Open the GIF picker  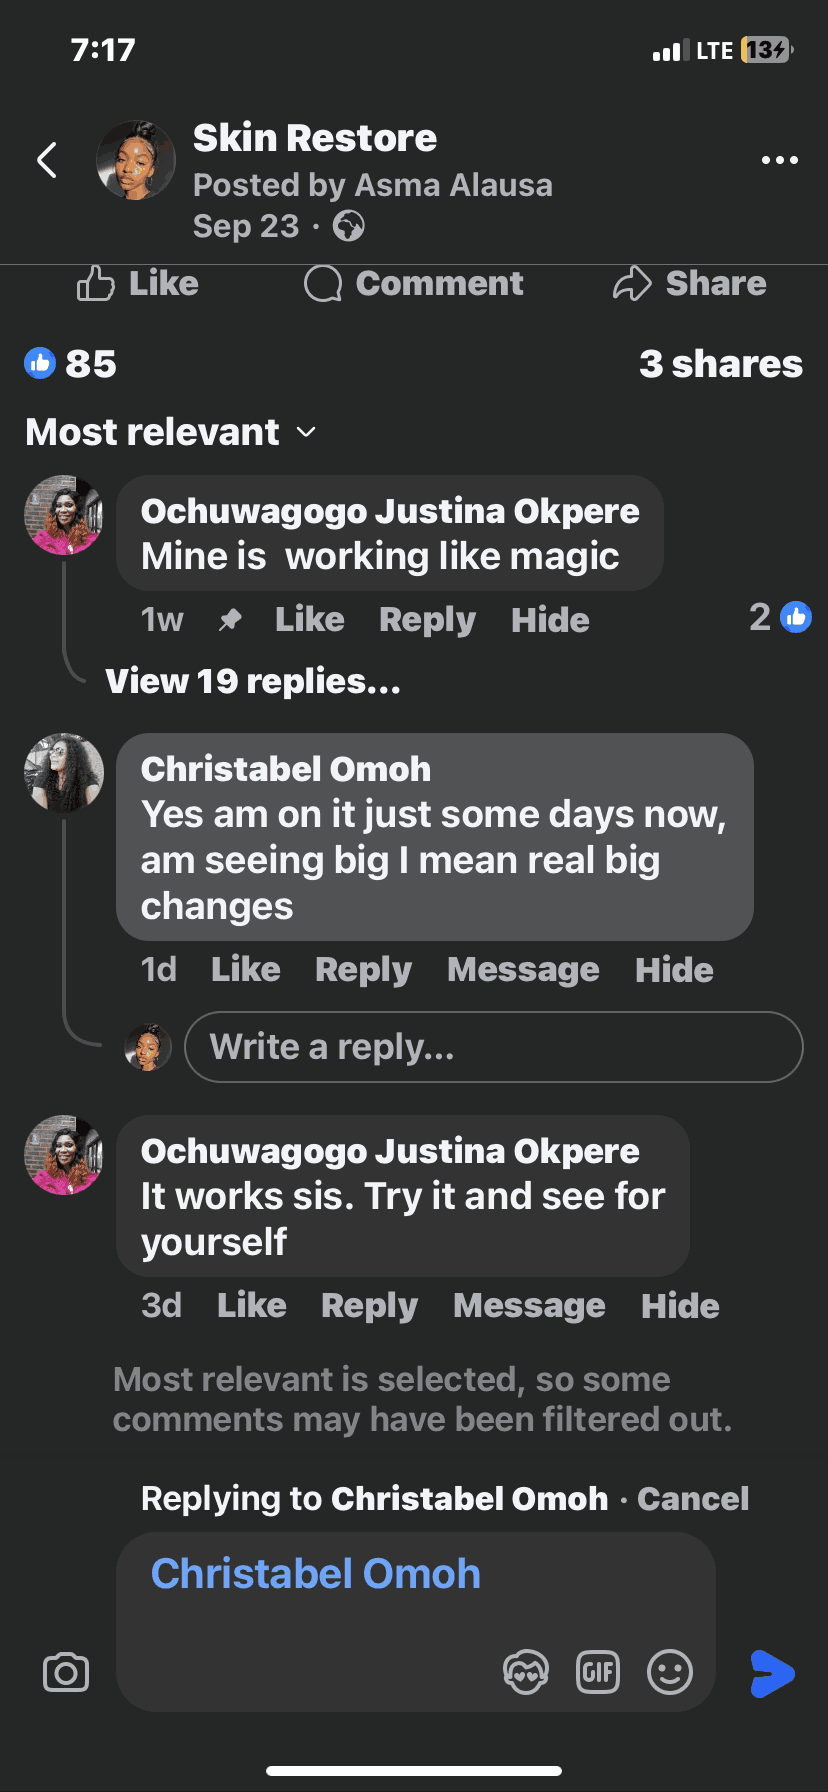coord(598,1672)
